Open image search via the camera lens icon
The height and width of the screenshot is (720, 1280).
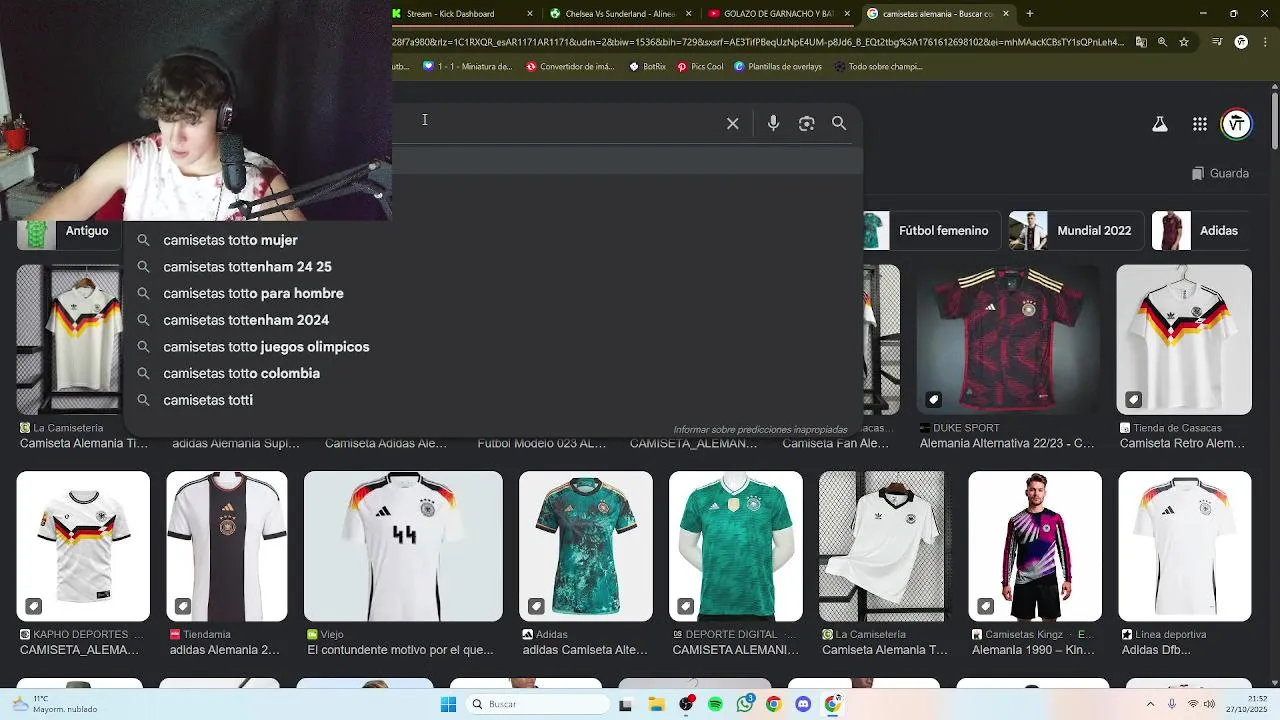[x=807, y=123]
